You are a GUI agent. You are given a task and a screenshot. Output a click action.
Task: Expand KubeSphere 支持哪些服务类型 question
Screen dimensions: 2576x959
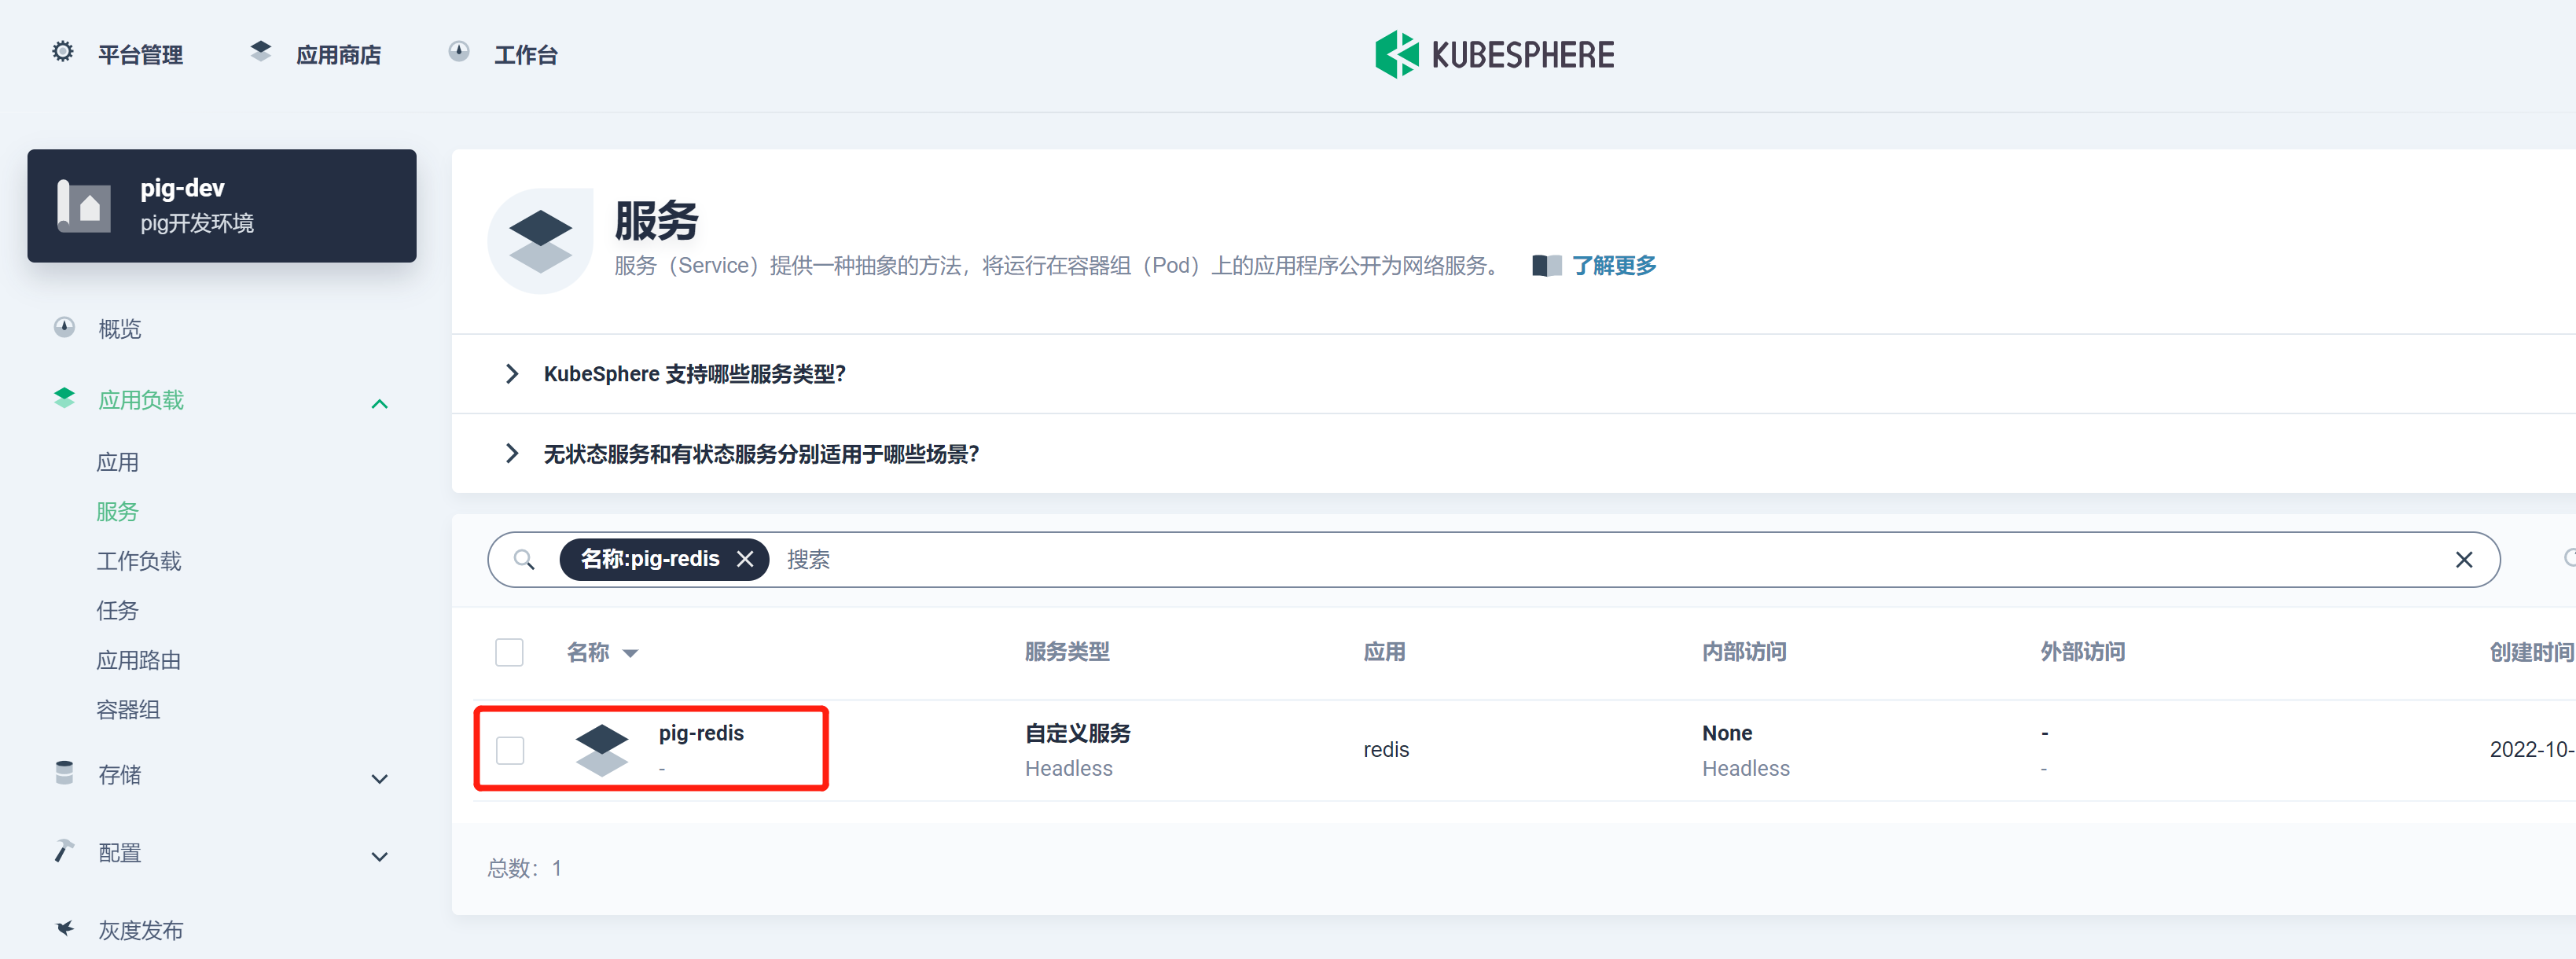coord(513,374)
